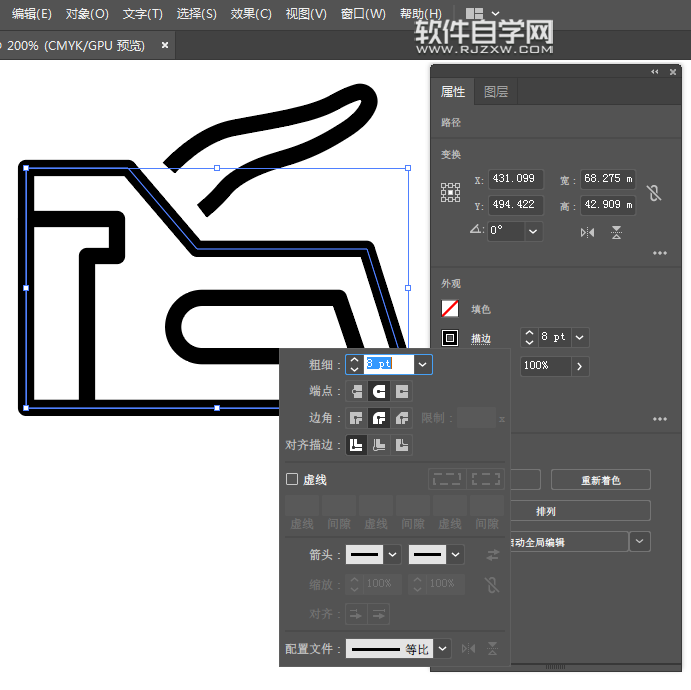Expand the rotation angle dropdown
The height and width of the screenshot is (690, 691).
pos(533,231)
